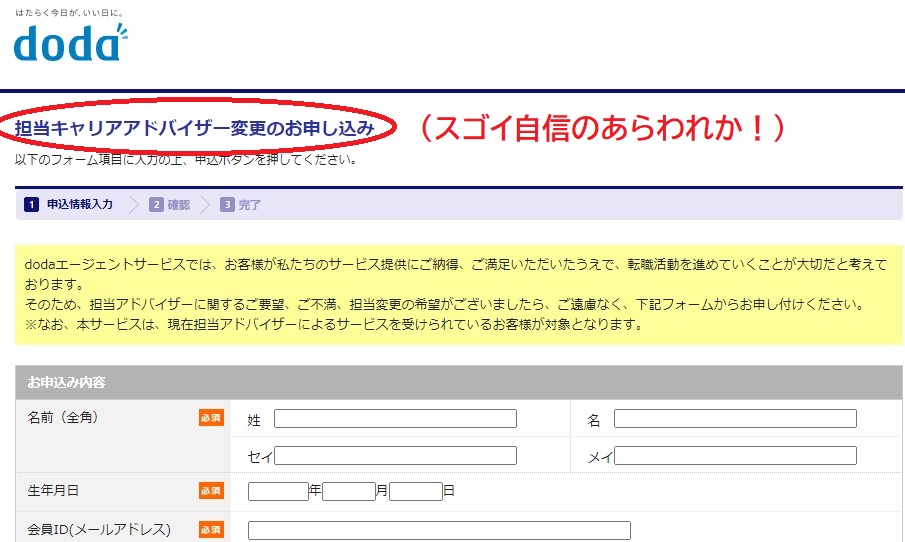This screenshot has height=542, width=905.
Task: Focus the セイ katakana input field
Action: click(x=395, y=455)
